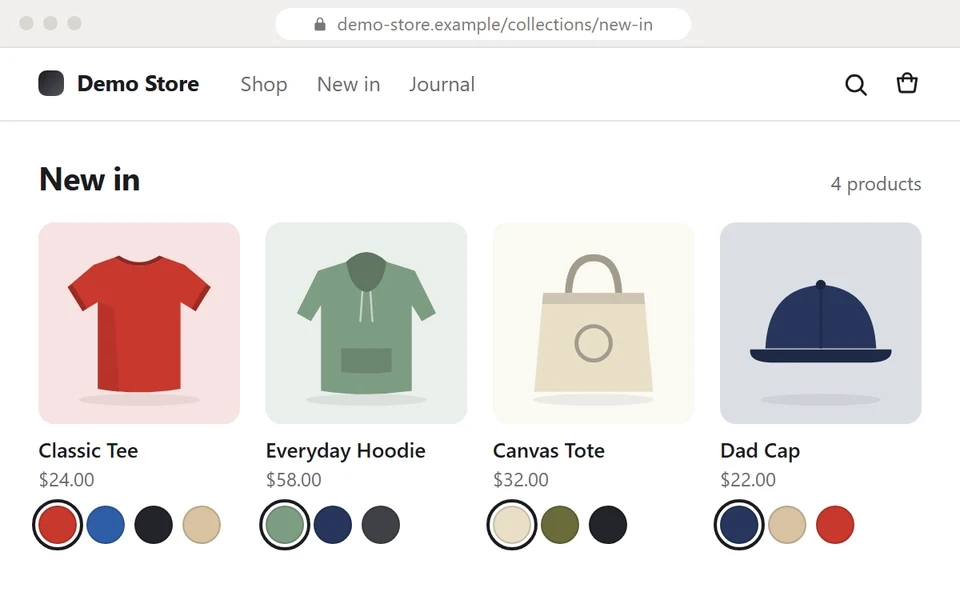Image resolution: width=960 pixels, height=600 pixels.
Task: Select red swatch for Dad Cap
Action: tap(835, 525)
